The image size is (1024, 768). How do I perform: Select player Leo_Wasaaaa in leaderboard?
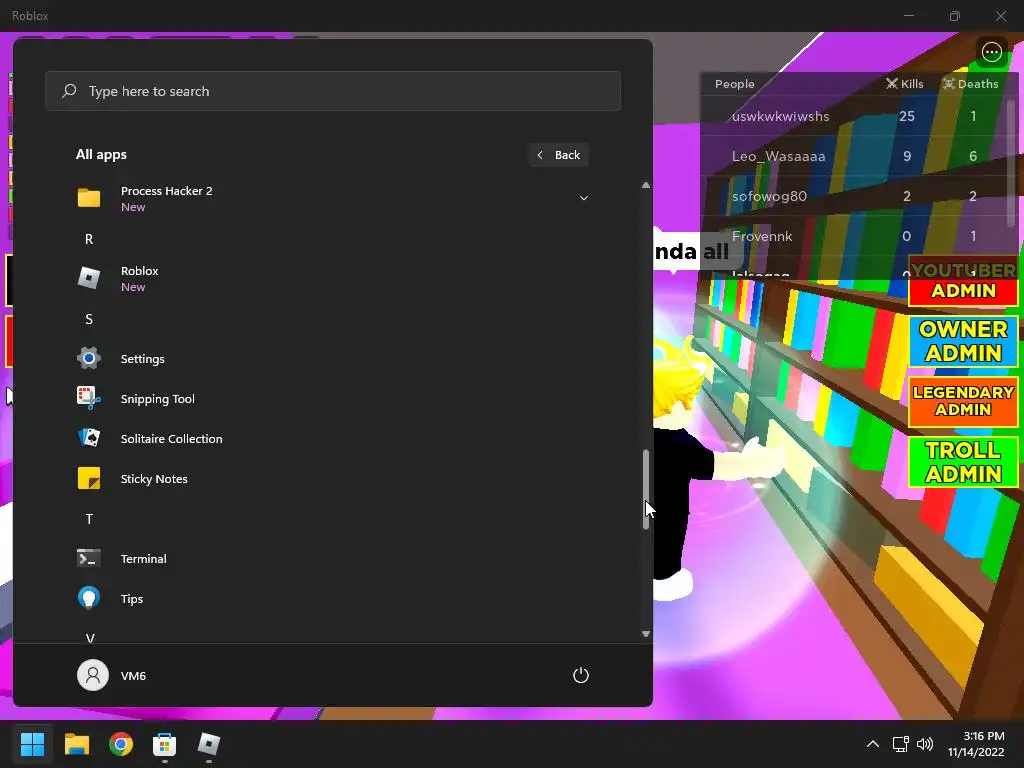[778, 156]
